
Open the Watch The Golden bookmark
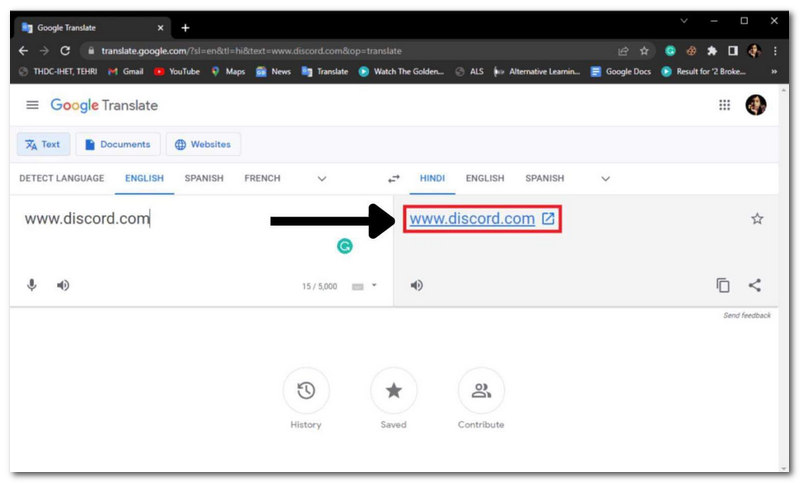[x=402, y=71]
